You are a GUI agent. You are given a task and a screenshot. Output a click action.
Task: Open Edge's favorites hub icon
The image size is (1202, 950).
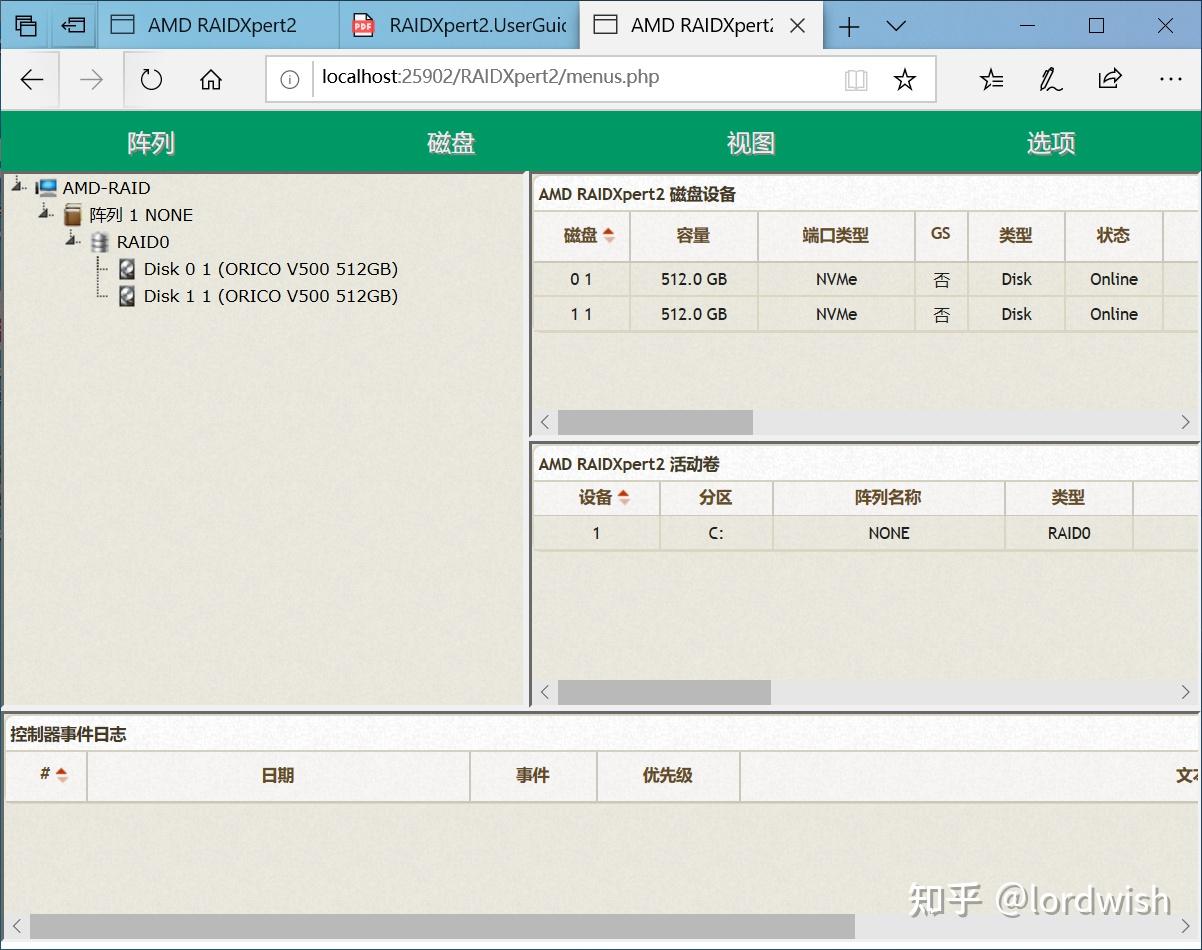[x=991, y=79]
